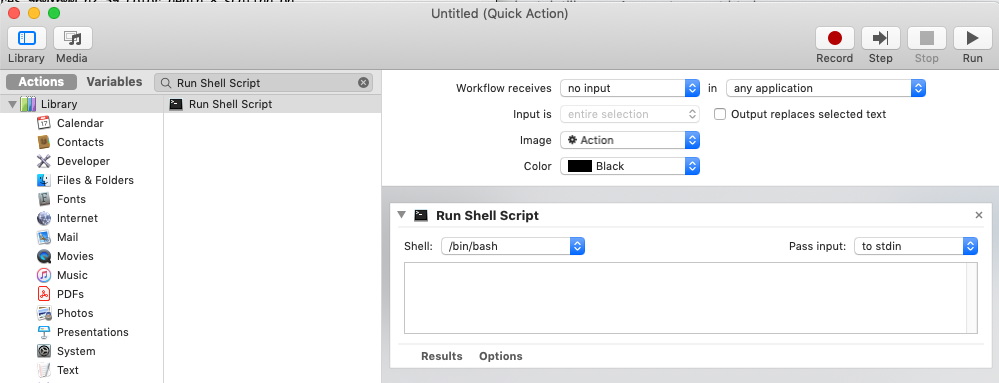Click the Untitled (Quick Action) window title
Viewport: 999px width, 383px height.
[x=500, y=13]
